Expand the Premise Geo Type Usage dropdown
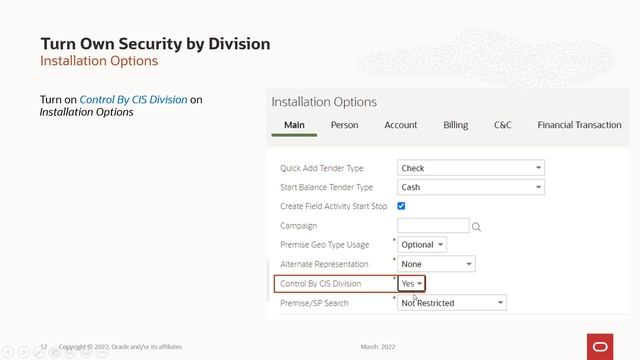The height and width of the screenshot is (360, 640). tap(422, 244)
